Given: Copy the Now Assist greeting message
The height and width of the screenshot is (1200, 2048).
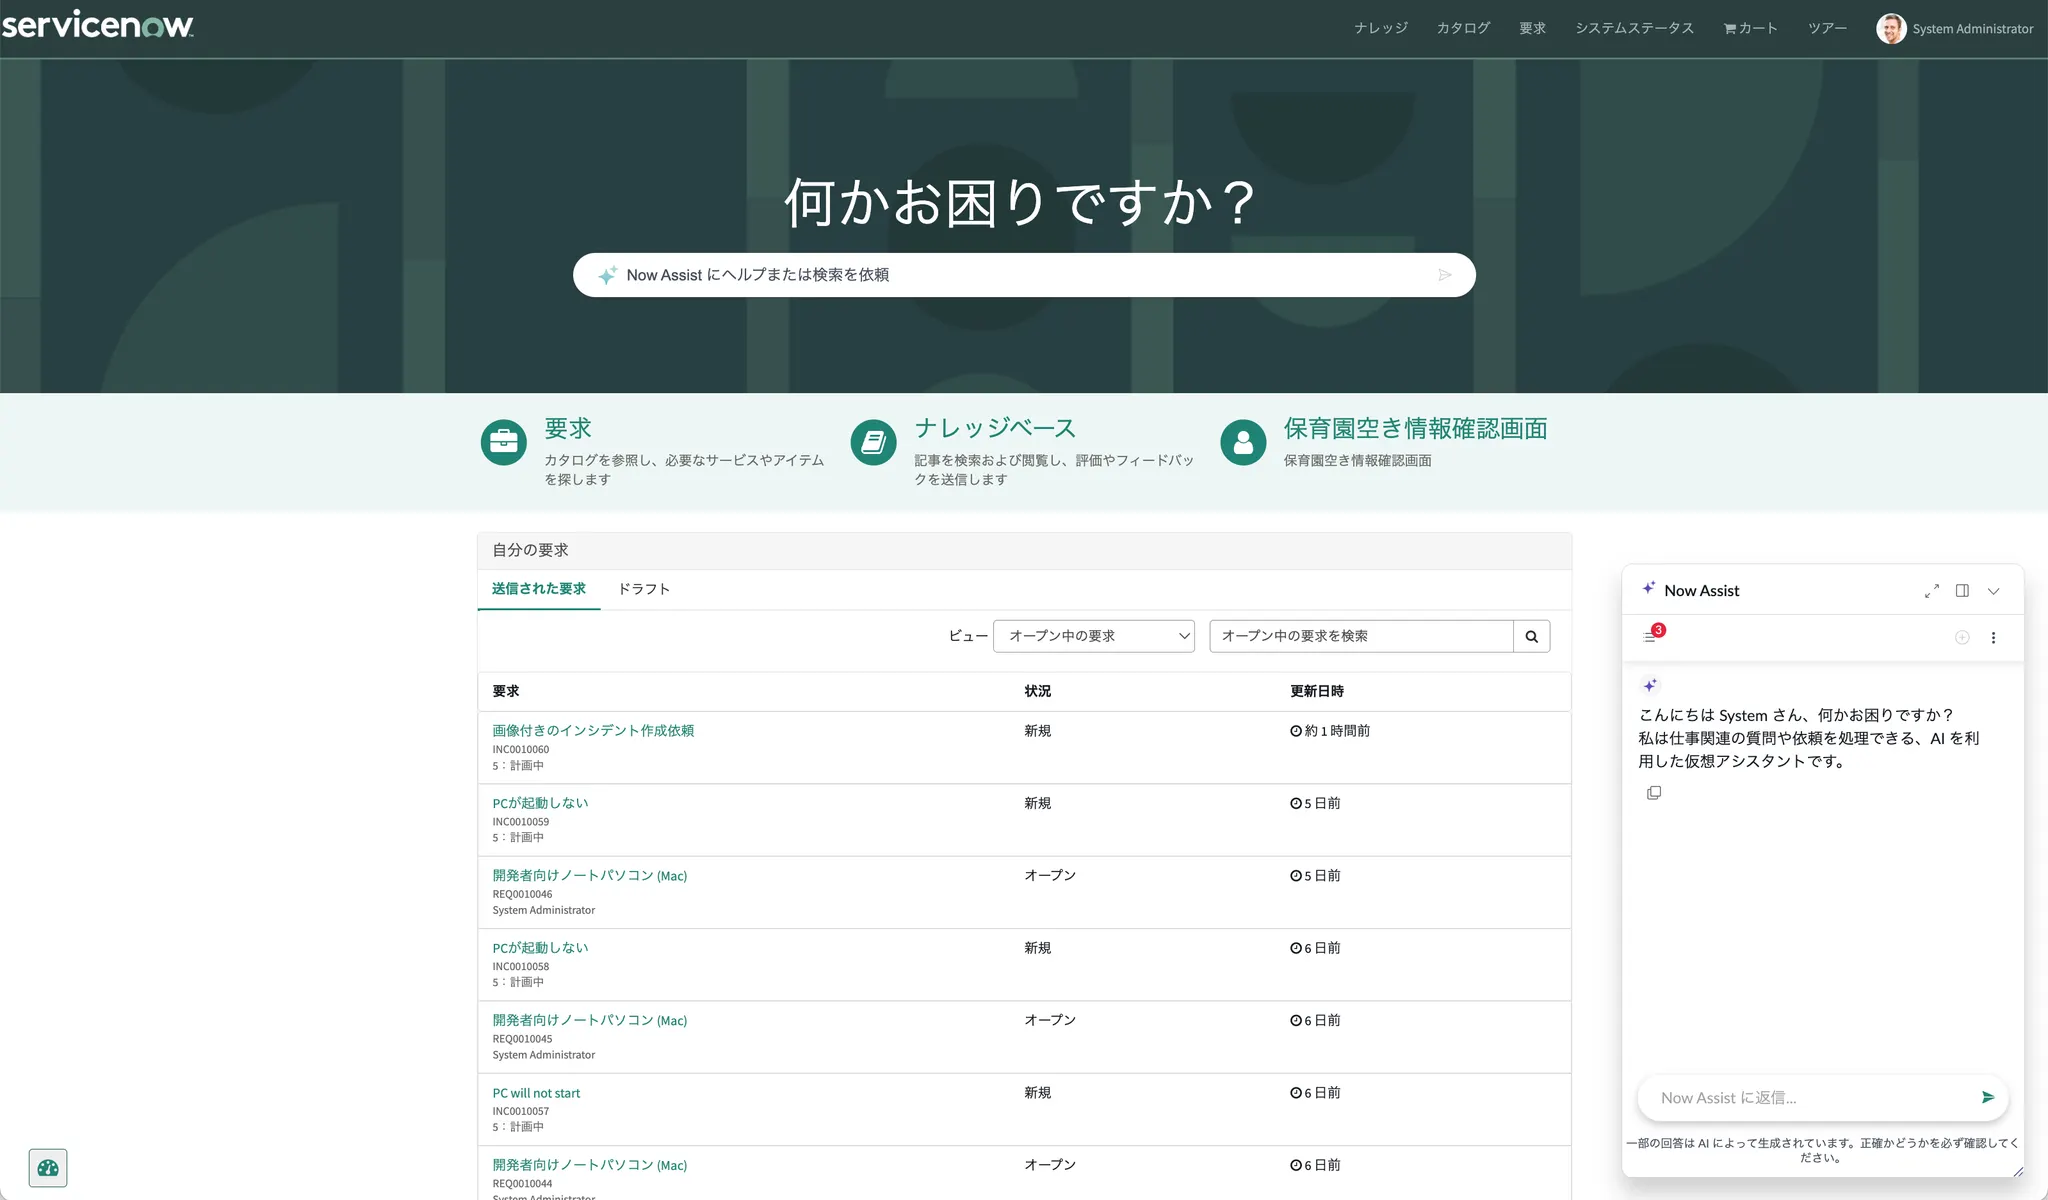Looking at the screenshot, I should [1654, 793].
